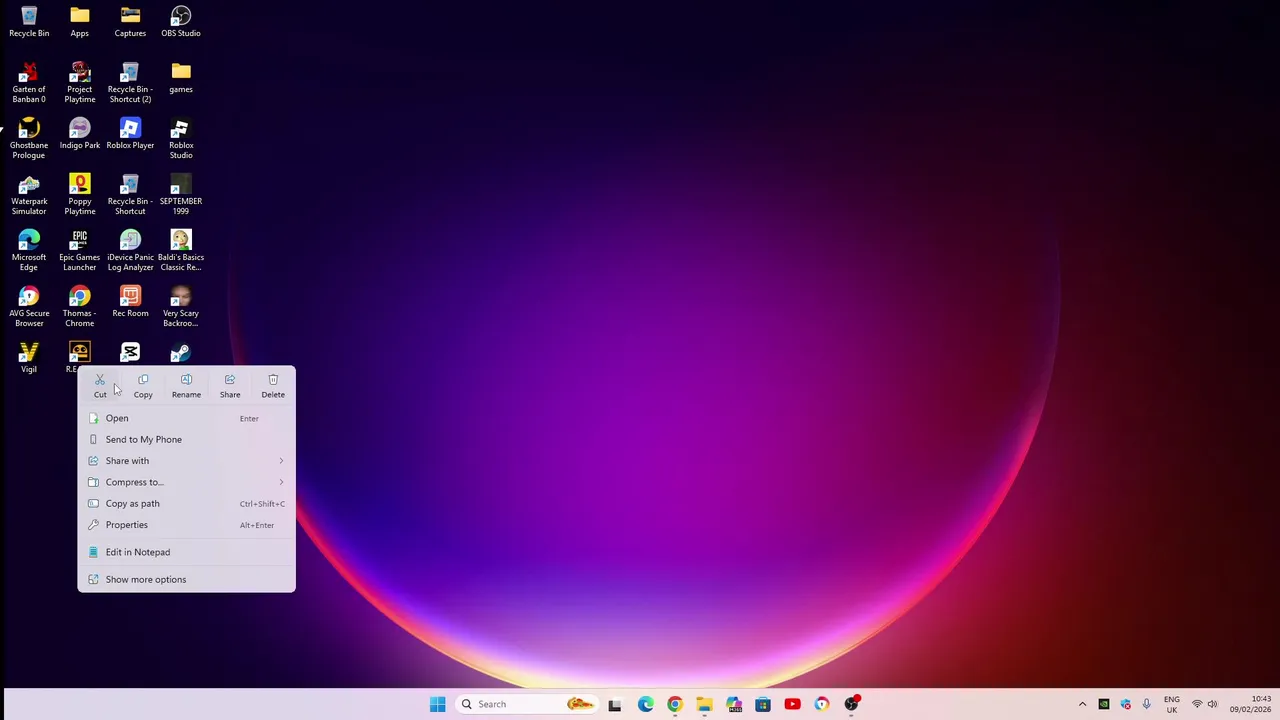Screen dimensions: 1280x720
Task: Select Send to My Phone
Action: [186, 439]
